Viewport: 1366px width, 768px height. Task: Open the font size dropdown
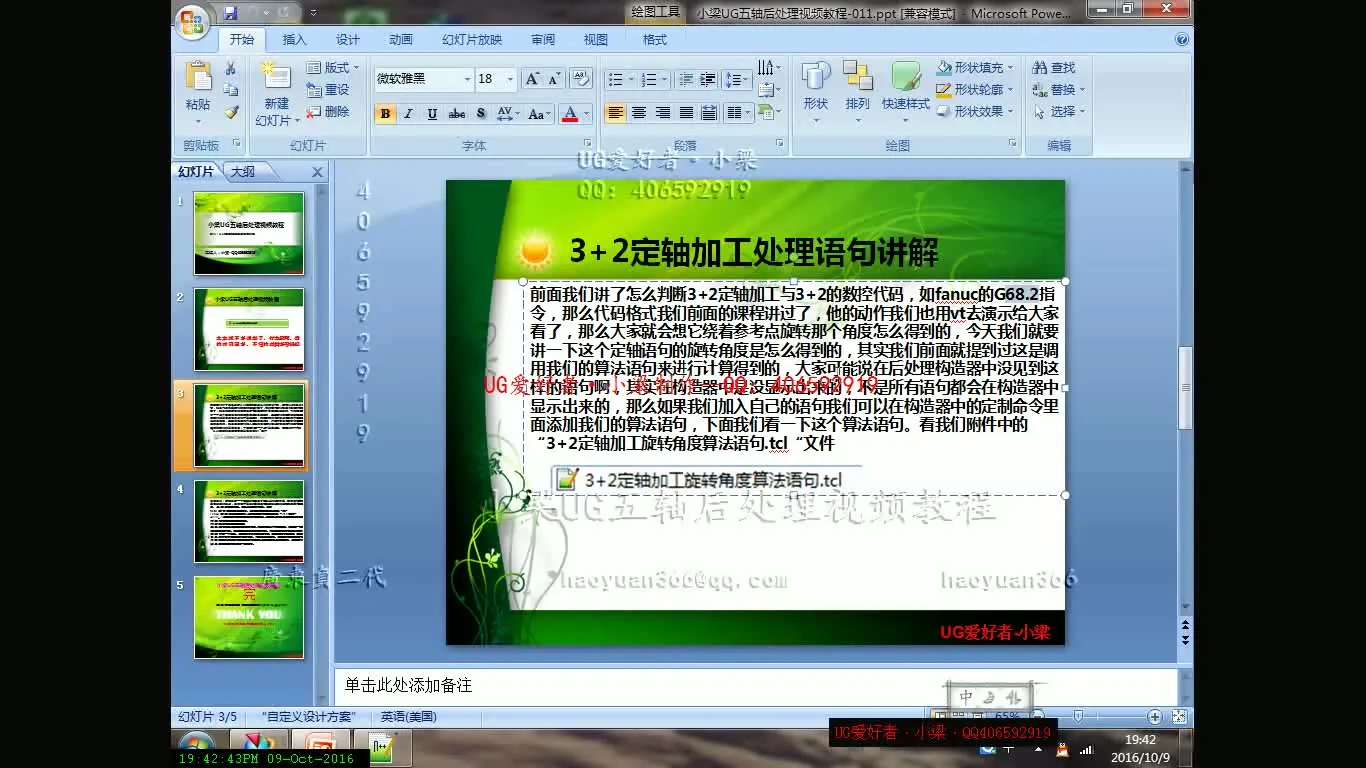(x=510, y=78)
